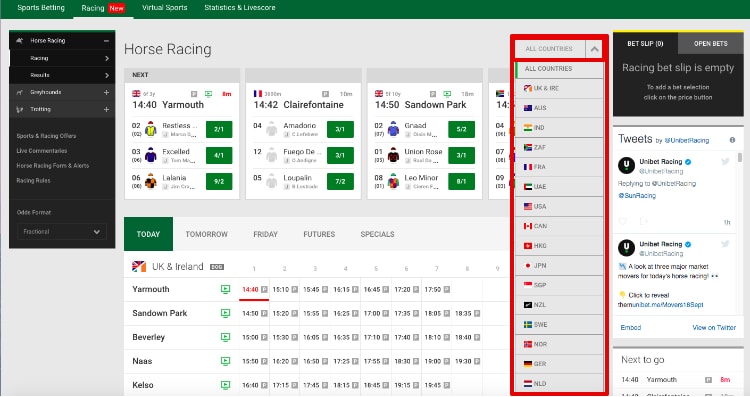Select ALL COUNTRIES option in list
Viewport: 750px width, 397px height.
[559, 69]
